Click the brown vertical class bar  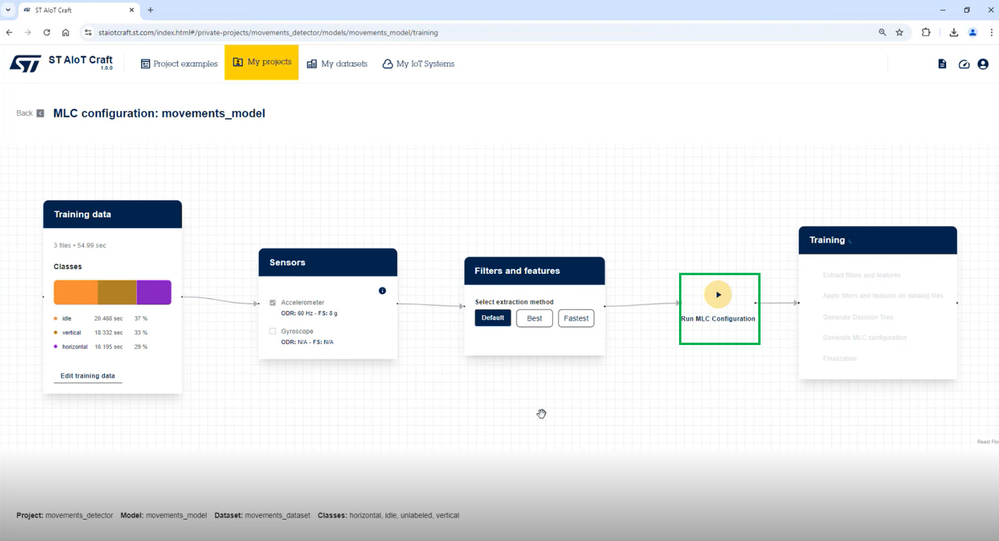tap(117, 292)
